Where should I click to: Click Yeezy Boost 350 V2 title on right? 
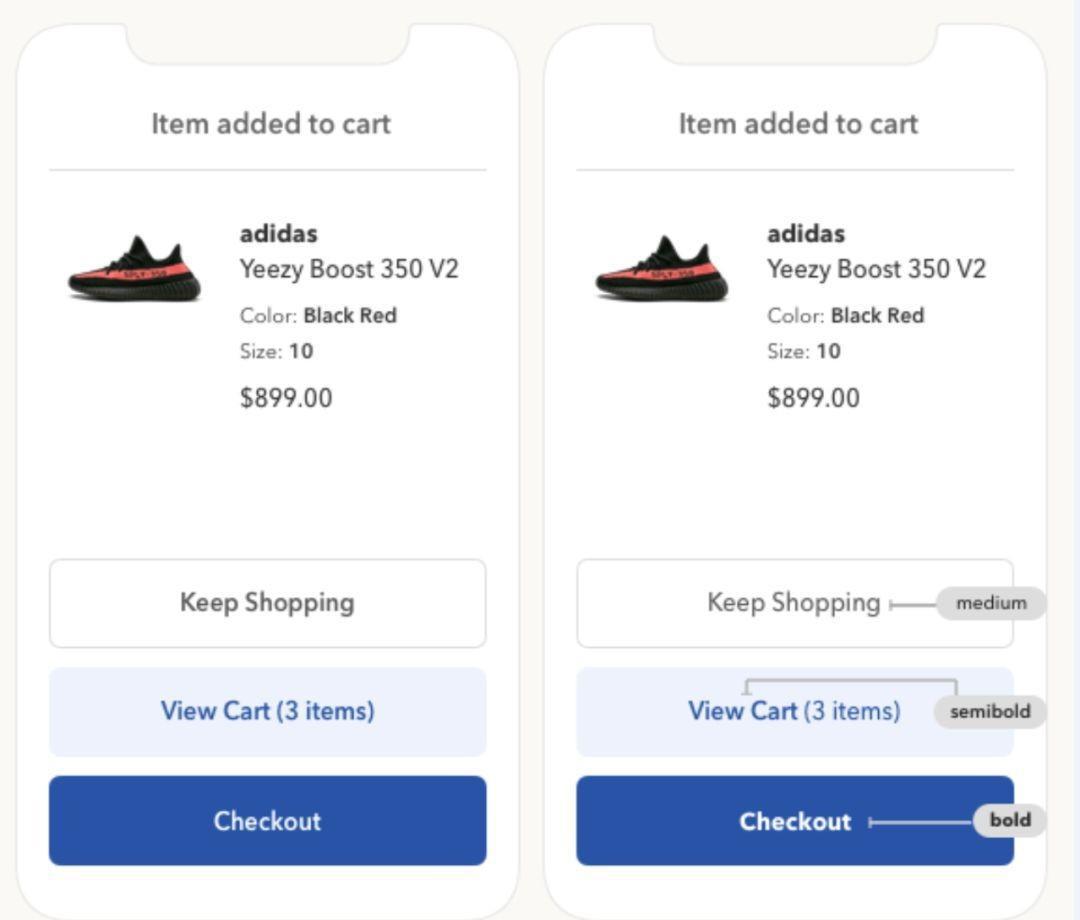coord(877,269)
